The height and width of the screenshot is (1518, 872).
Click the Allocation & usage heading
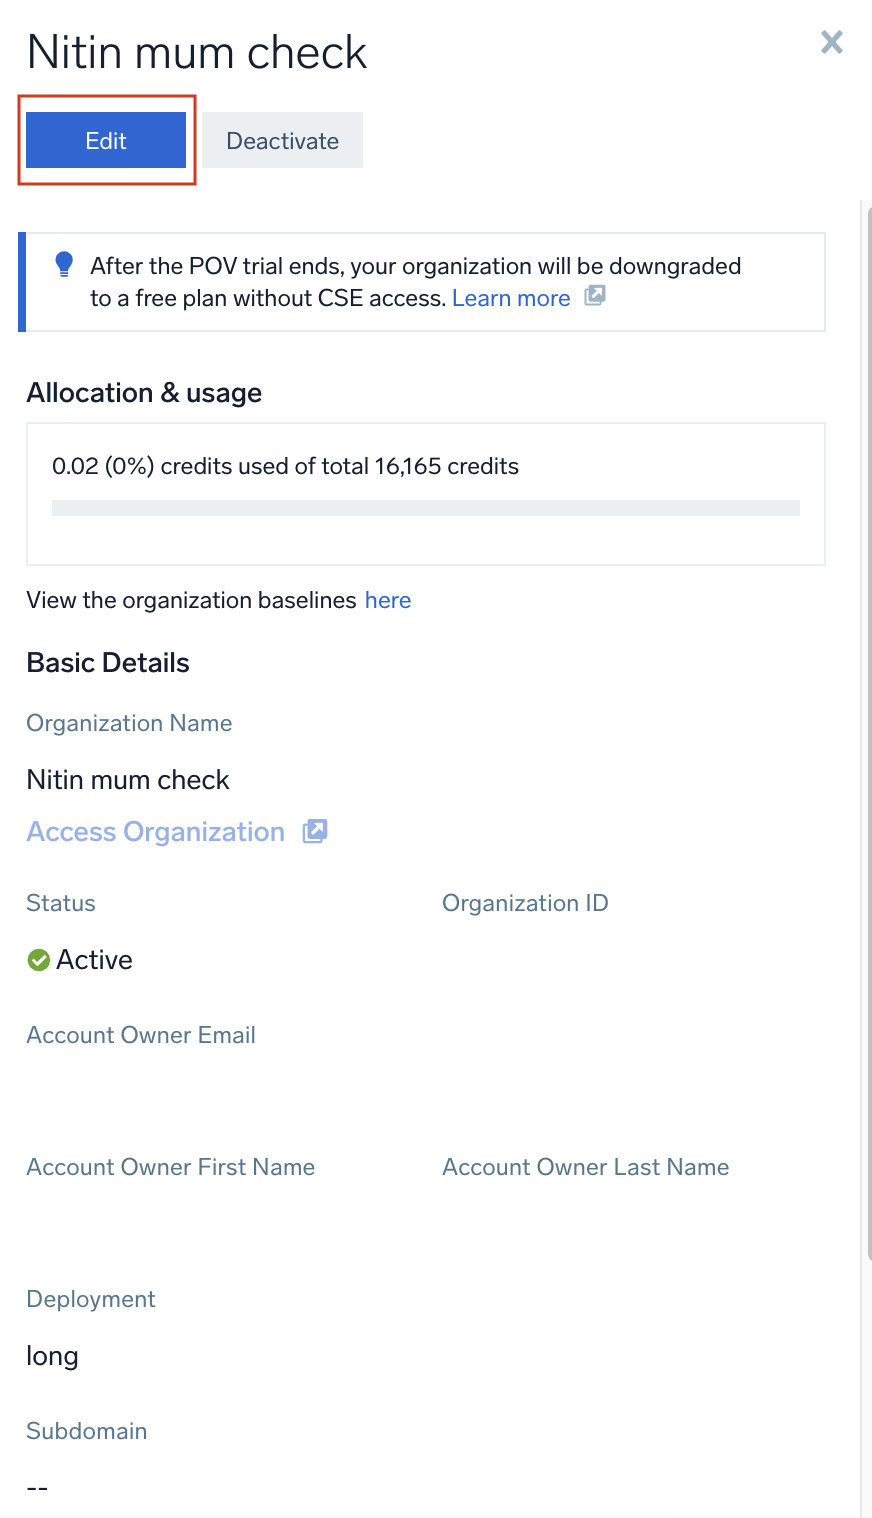(144, 393)
